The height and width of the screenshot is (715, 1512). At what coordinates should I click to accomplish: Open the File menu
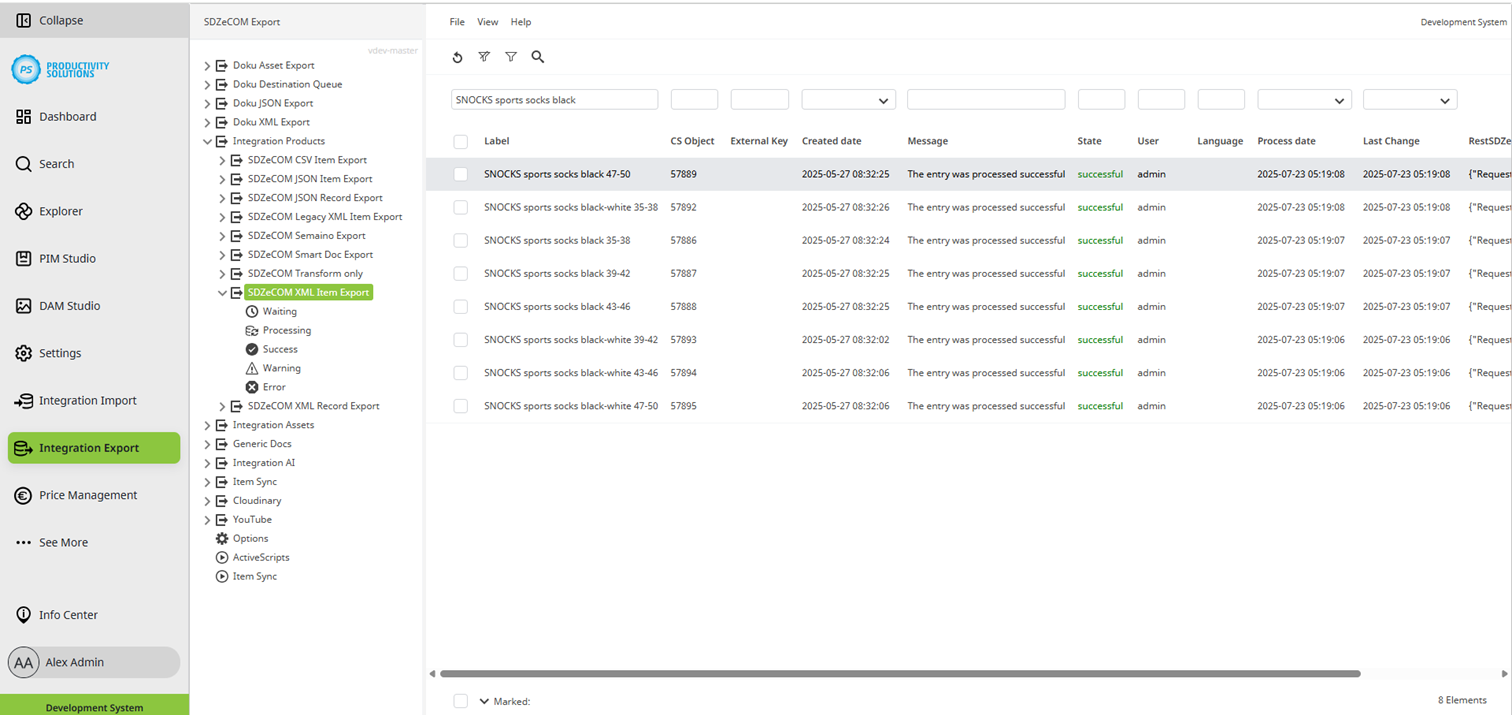[456, 21]
